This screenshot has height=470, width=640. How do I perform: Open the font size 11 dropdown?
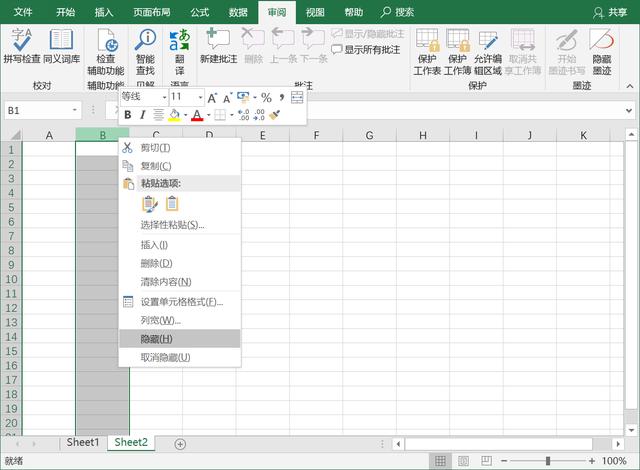click(200, 97)
